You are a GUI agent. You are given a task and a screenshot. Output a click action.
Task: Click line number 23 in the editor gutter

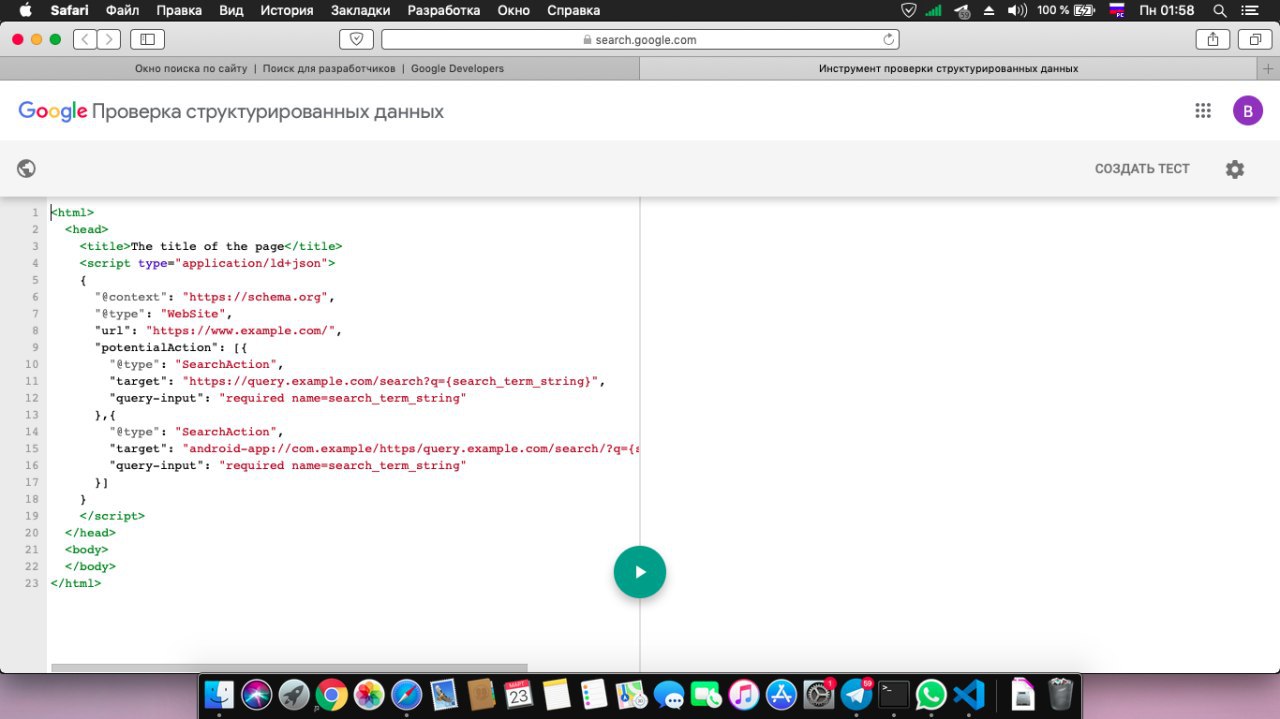tap(32, 583)
